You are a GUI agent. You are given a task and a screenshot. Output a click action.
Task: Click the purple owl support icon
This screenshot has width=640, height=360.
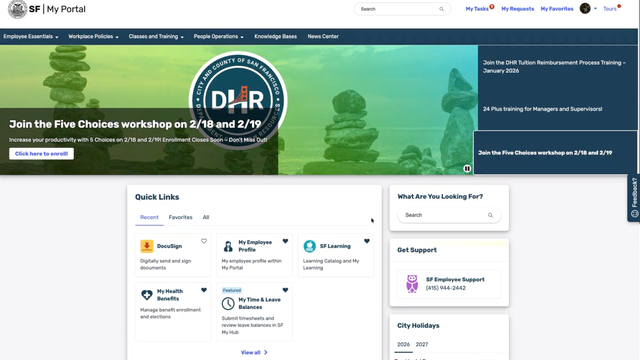click(x=412, y=284)
